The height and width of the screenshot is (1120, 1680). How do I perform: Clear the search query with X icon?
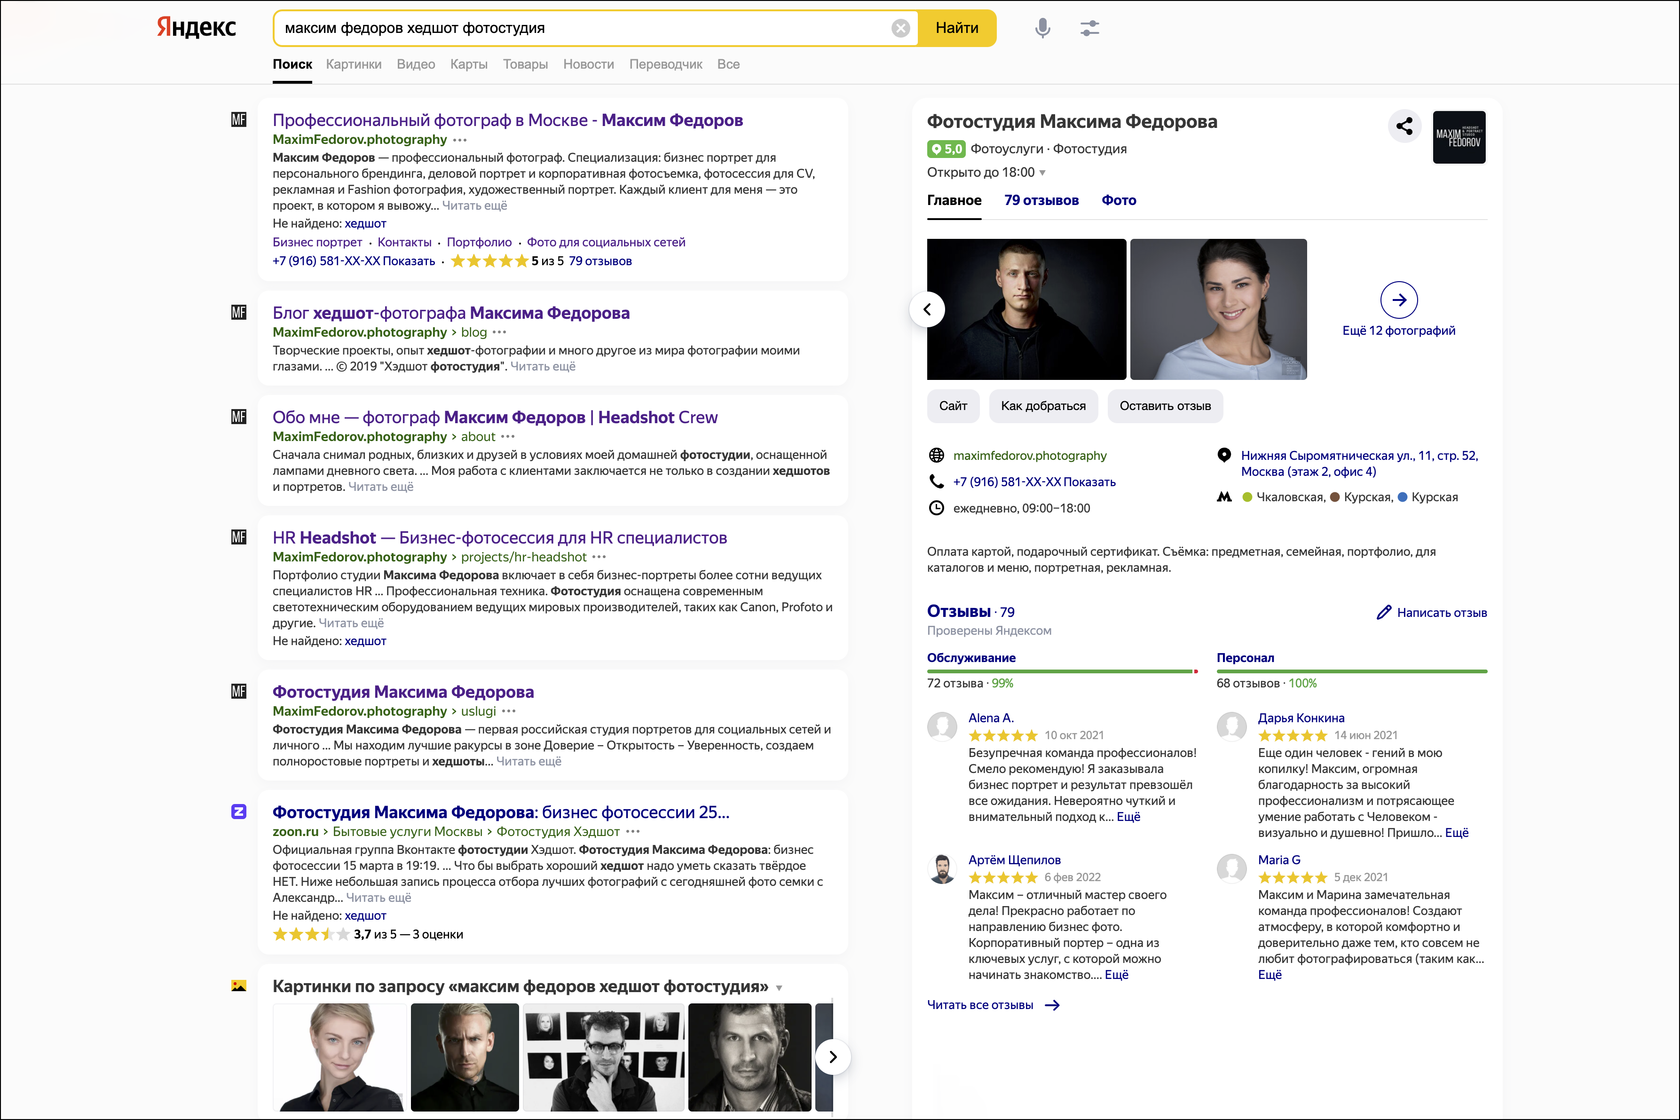[x=901, y=28]
